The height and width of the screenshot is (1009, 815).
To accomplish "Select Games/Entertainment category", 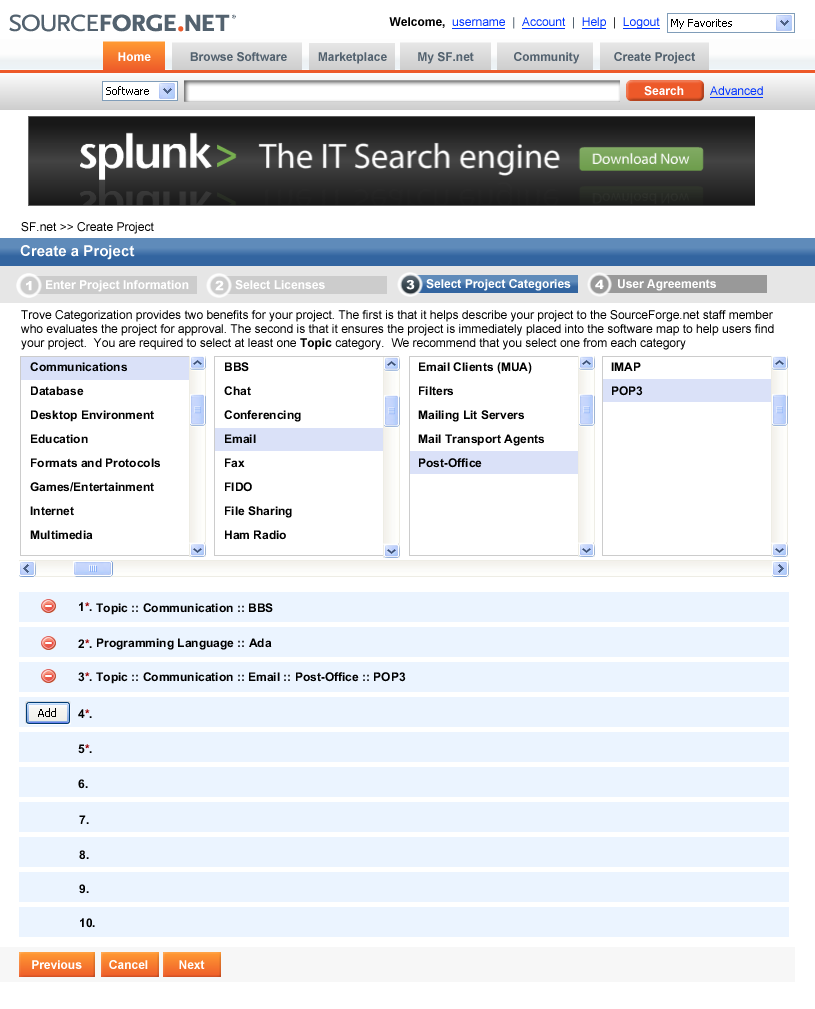I will click(105, 487).
